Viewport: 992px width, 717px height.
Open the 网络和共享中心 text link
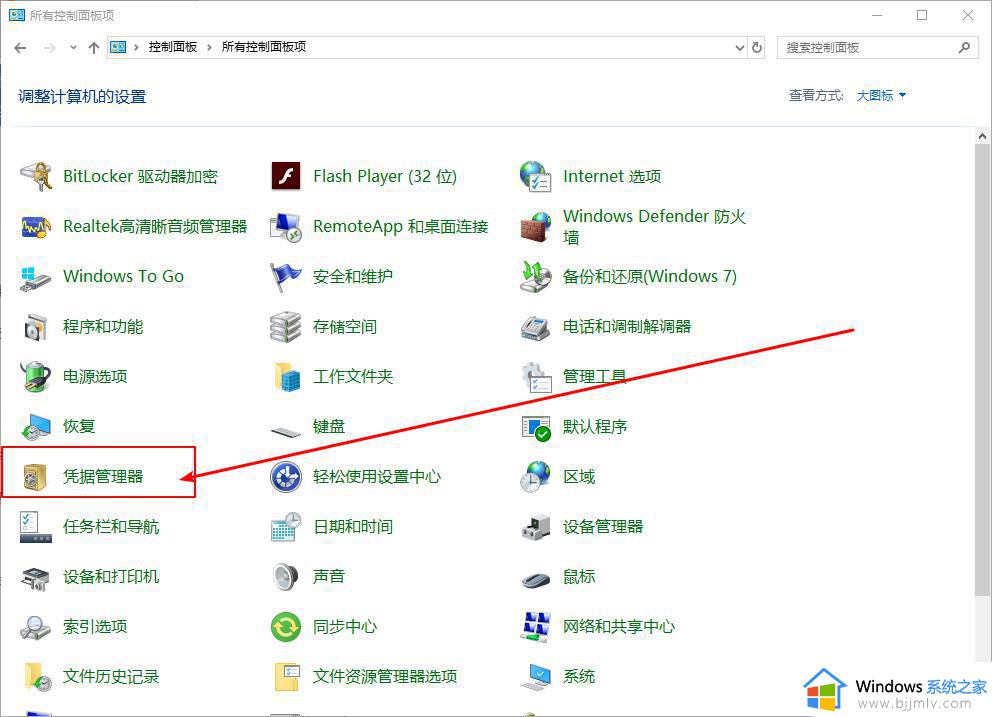[619, 627]
